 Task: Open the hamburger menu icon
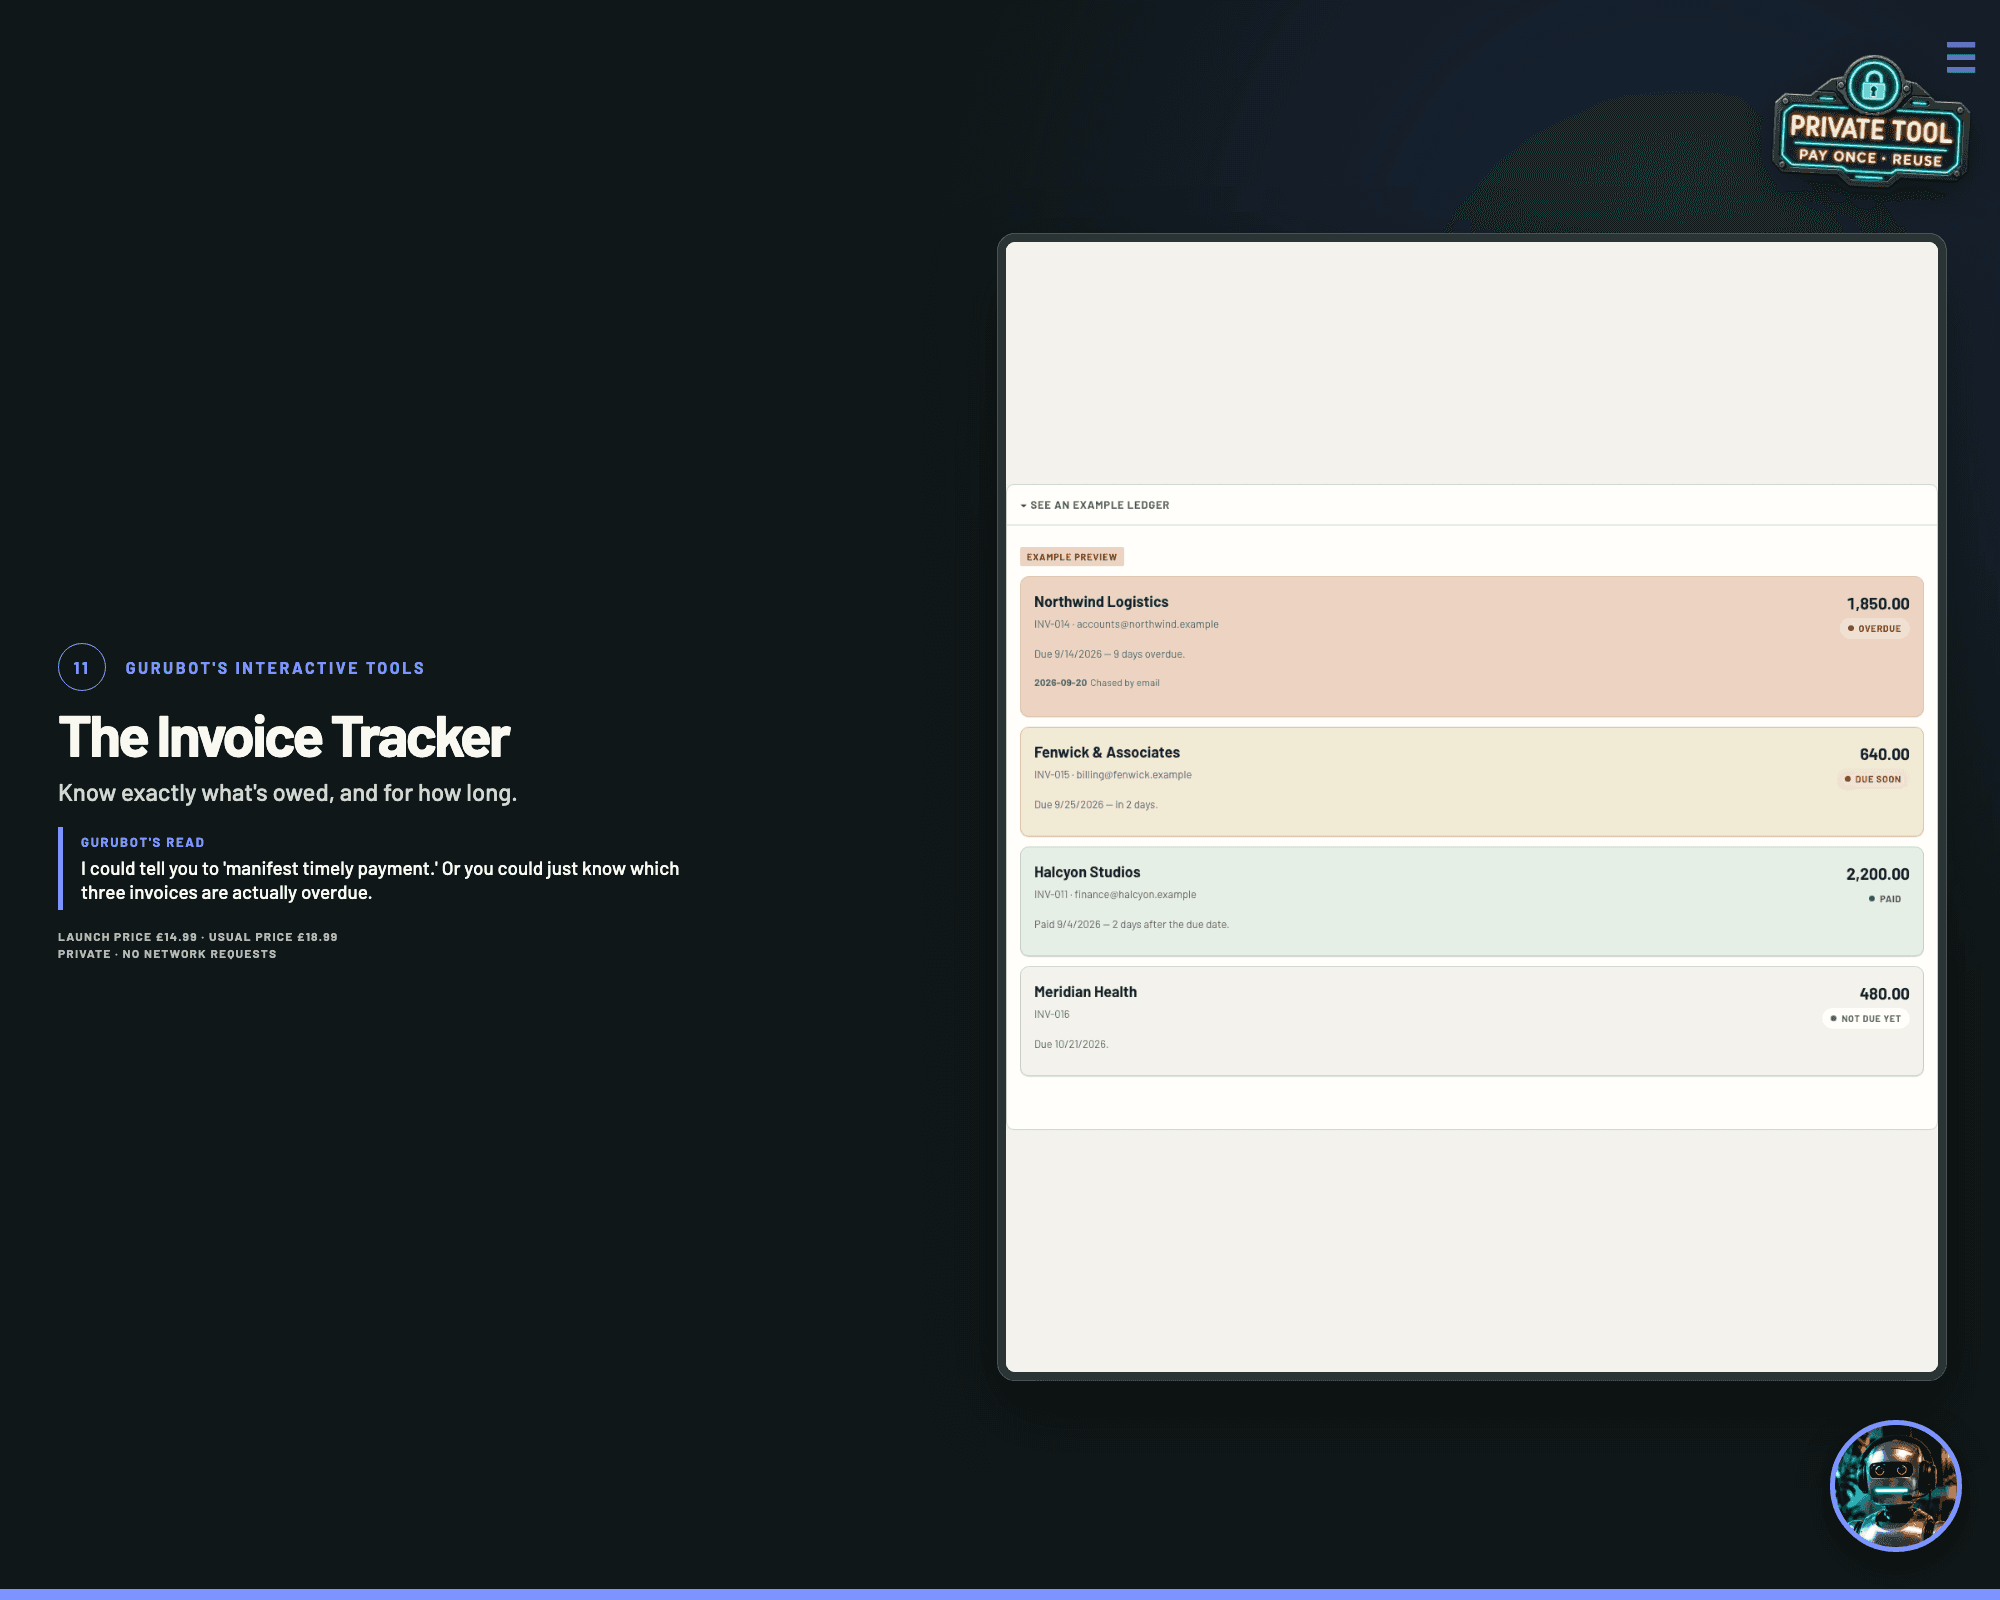[x=1960, y=57]
